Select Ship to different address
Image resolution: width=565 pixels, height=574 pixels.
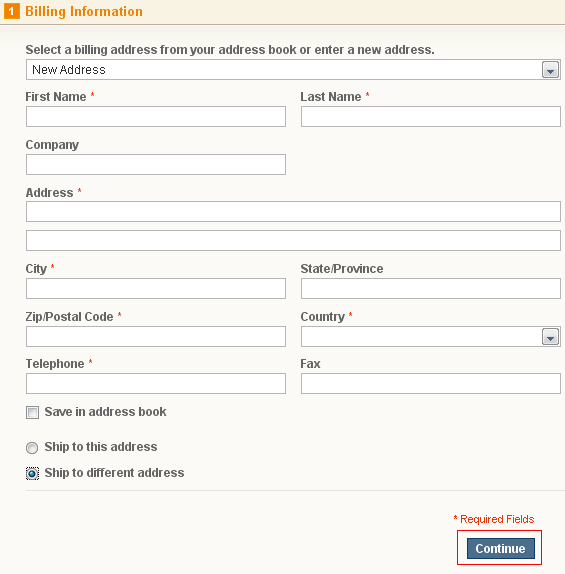(32, 473)
